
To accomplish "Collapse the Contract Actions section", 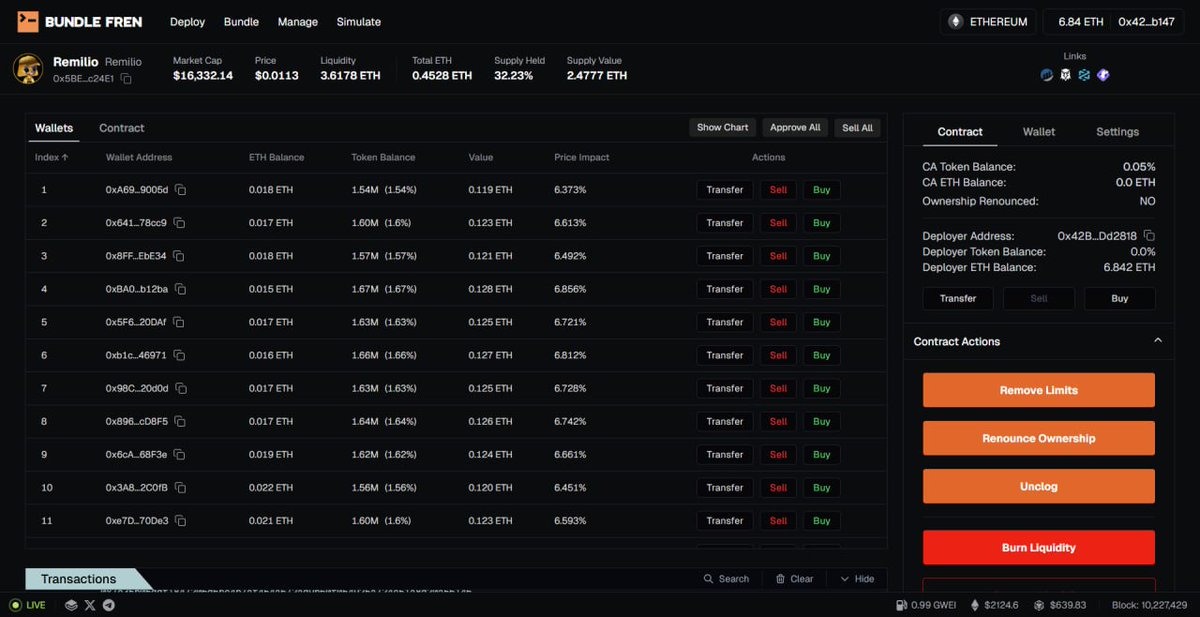I will click(1158, 341).
